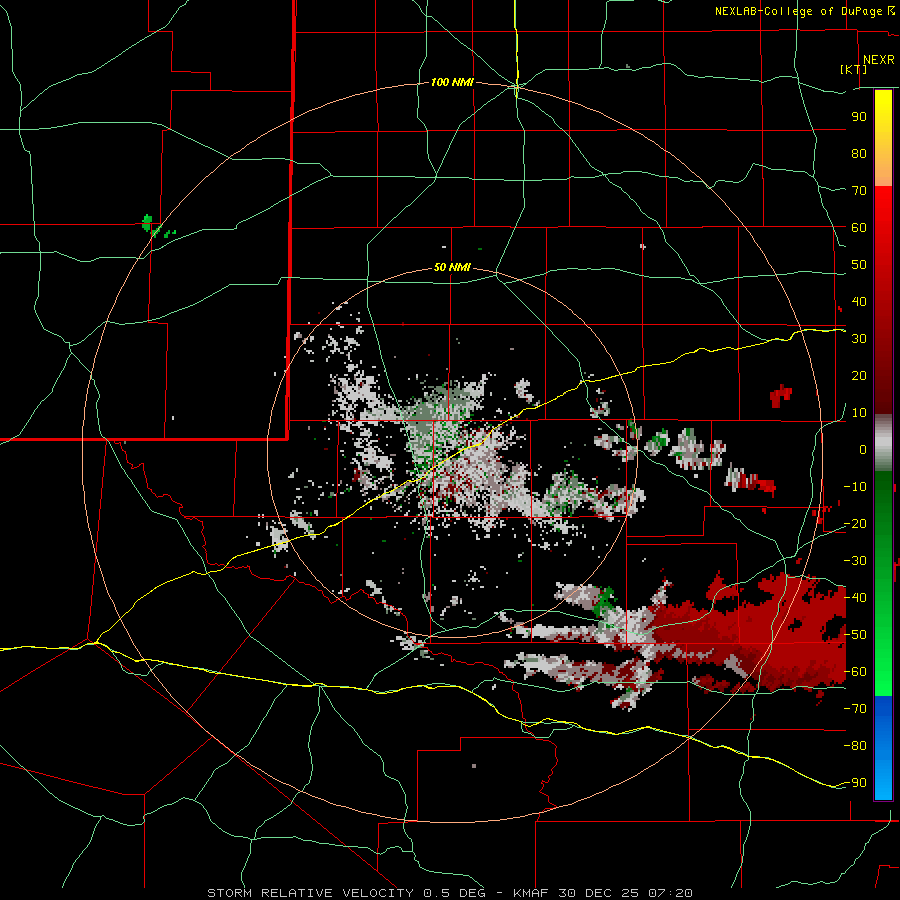The height and width of the screenshot is (900, 900).
Task: Select the blue segment of the velocity color bar
Action: (883, 748)
